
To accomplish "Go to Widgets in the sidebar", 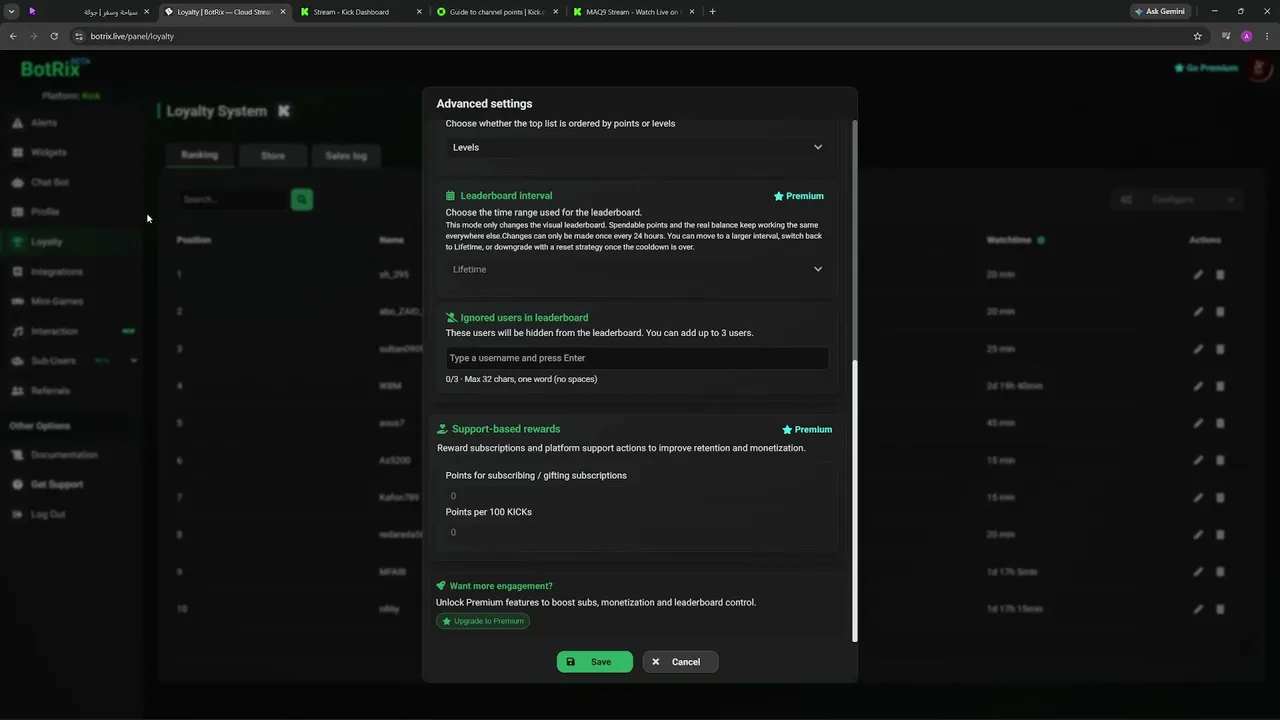I will point(48,153).
